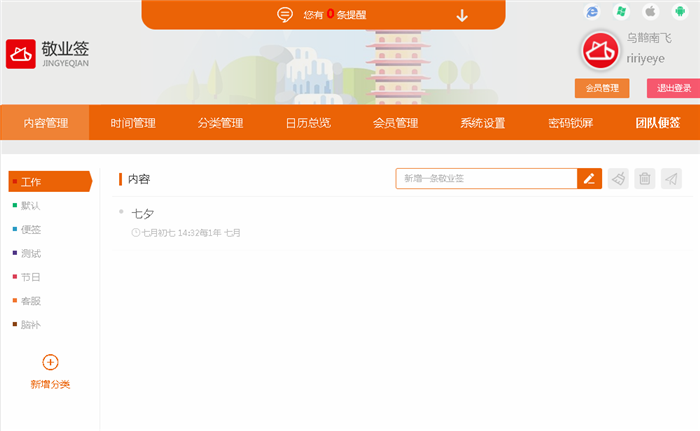This screenshot has width=700, height=431.
Task: Focus the 新增一条敬业签 input field
Action: click(486, 179)
